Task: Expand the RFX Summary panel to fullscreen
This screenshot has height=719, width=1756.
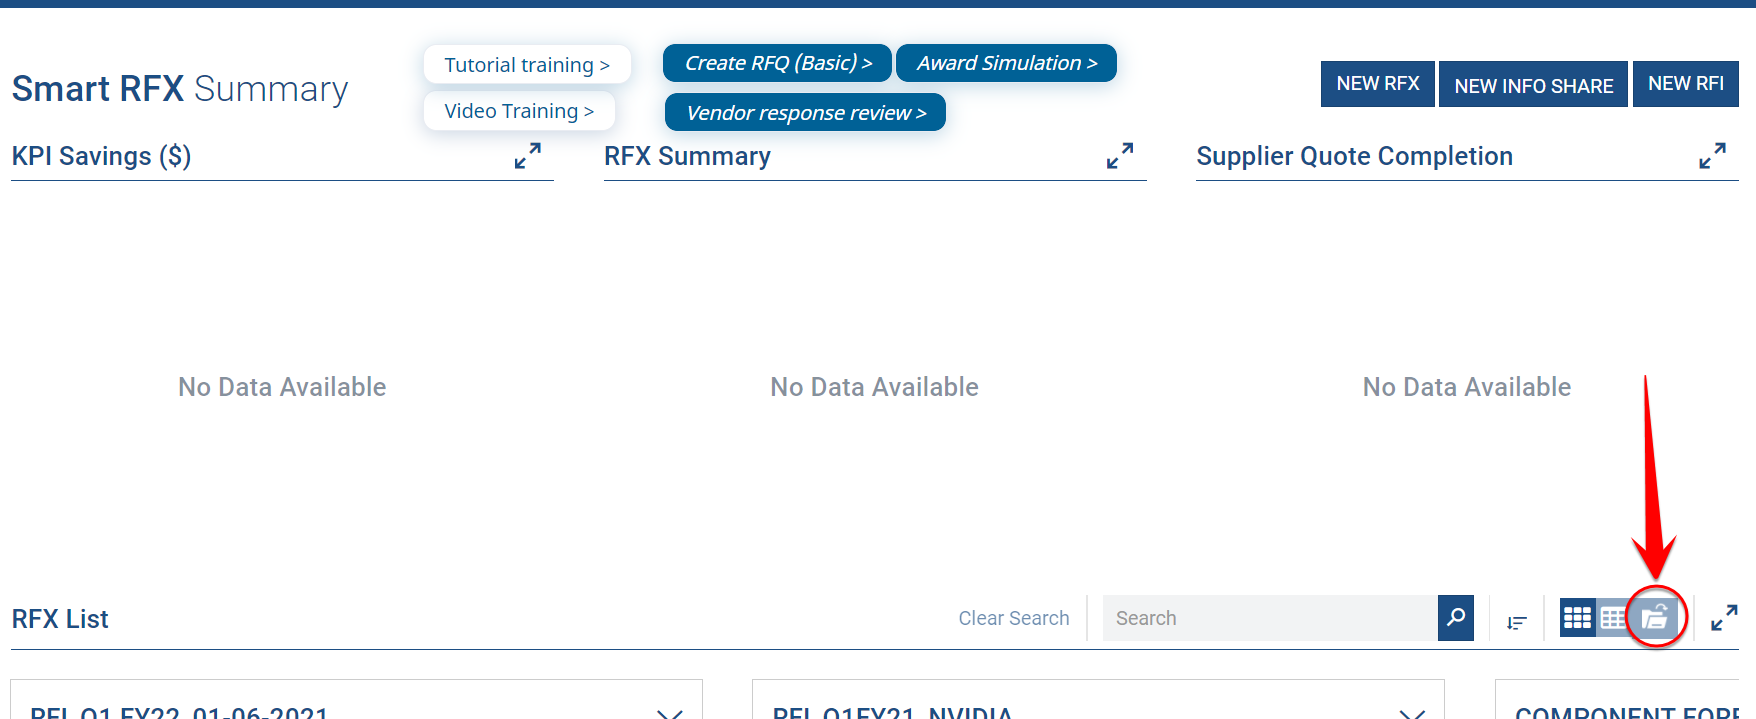Action: pos(1119,156)
